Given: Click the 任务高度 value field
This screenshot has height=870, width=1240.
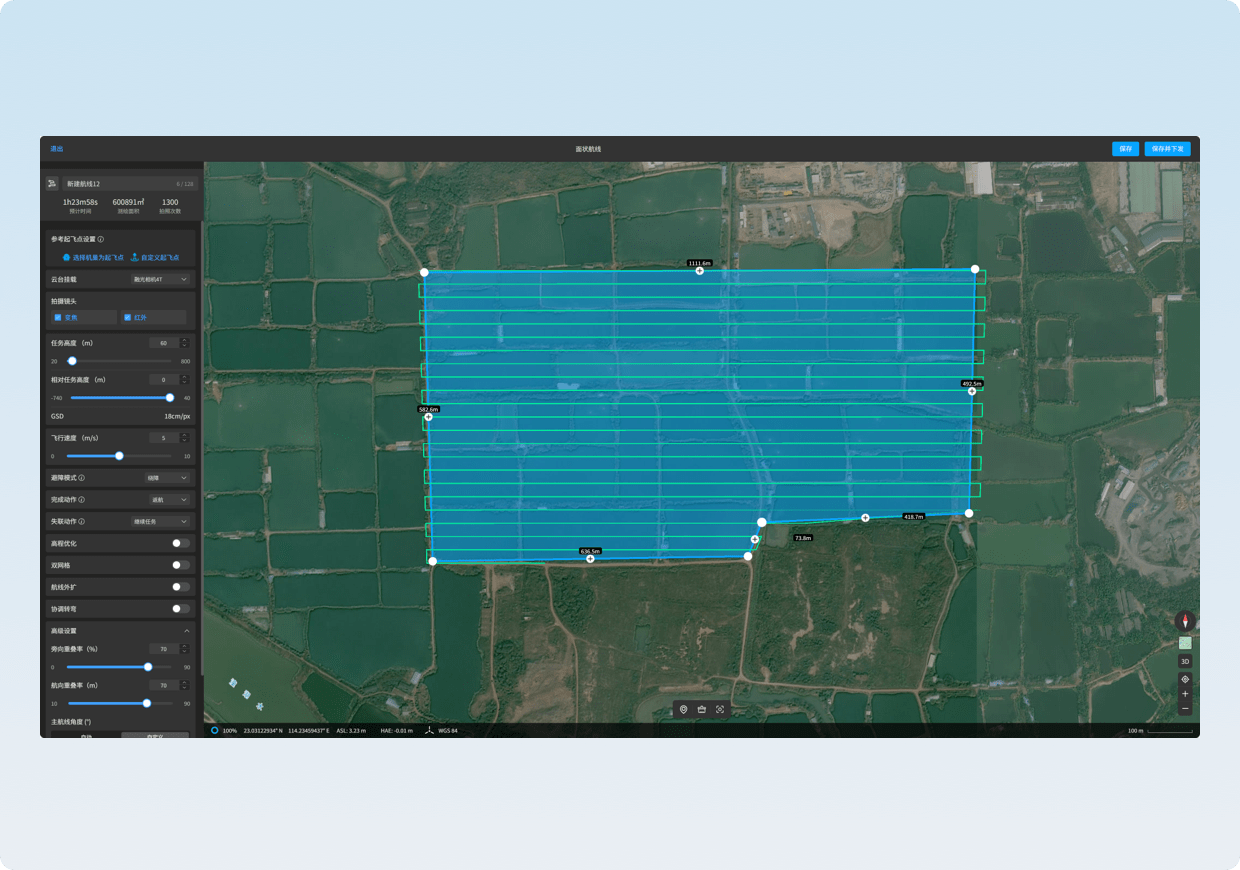Looking at the screenshot, I should 164,343.
